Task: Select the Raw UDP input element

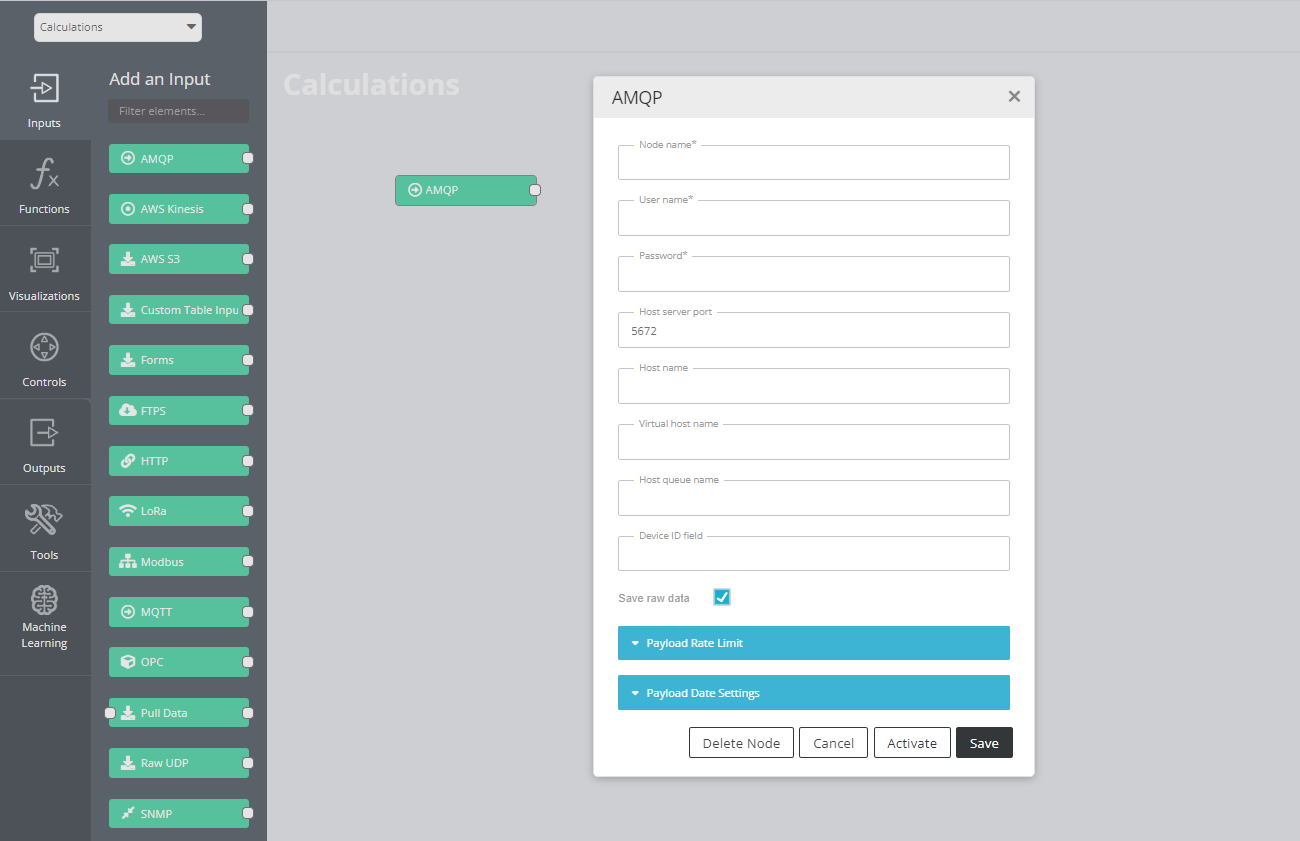Action: (x=179, y=763)
